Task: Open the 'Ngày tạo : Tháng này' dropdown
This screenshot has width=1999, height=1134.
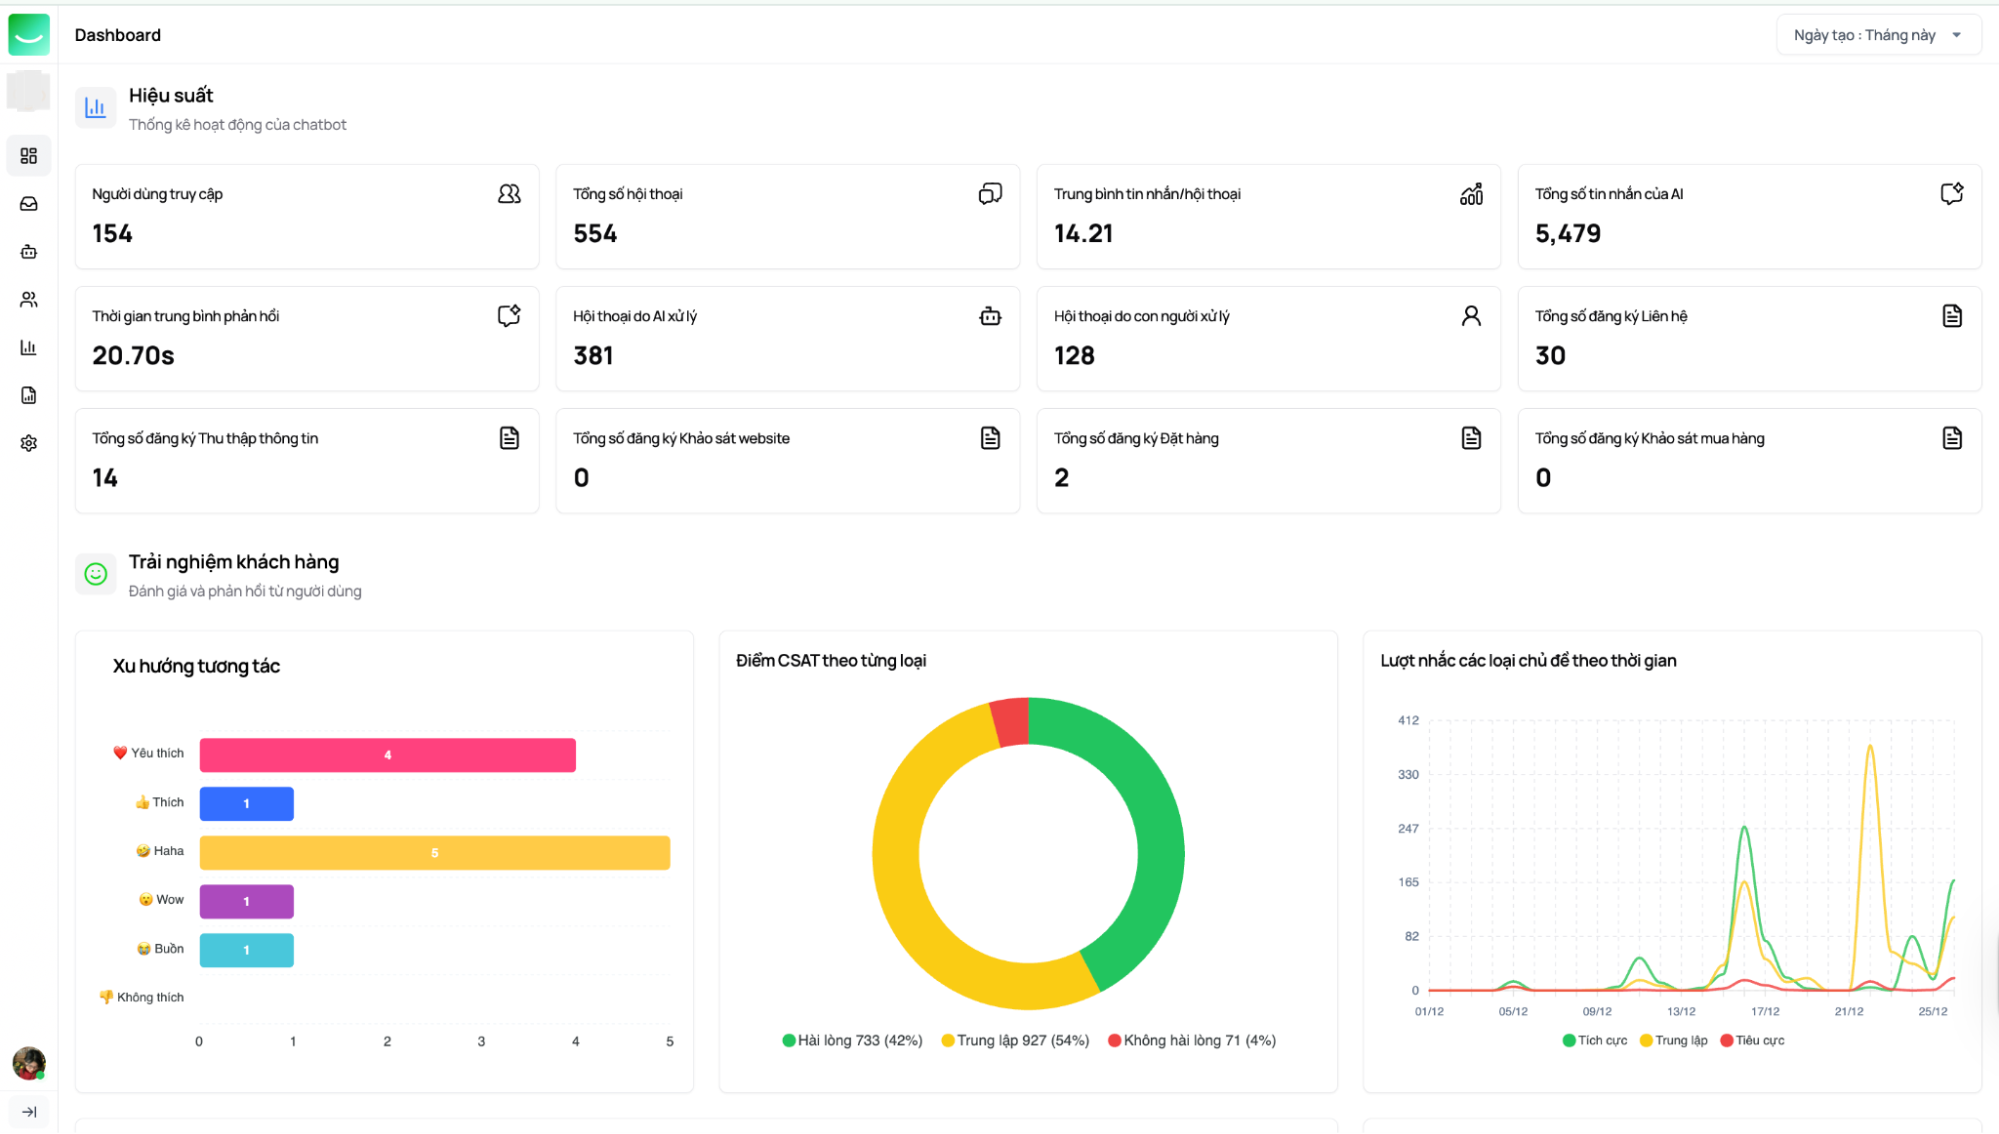Action: coord(1877,35)
